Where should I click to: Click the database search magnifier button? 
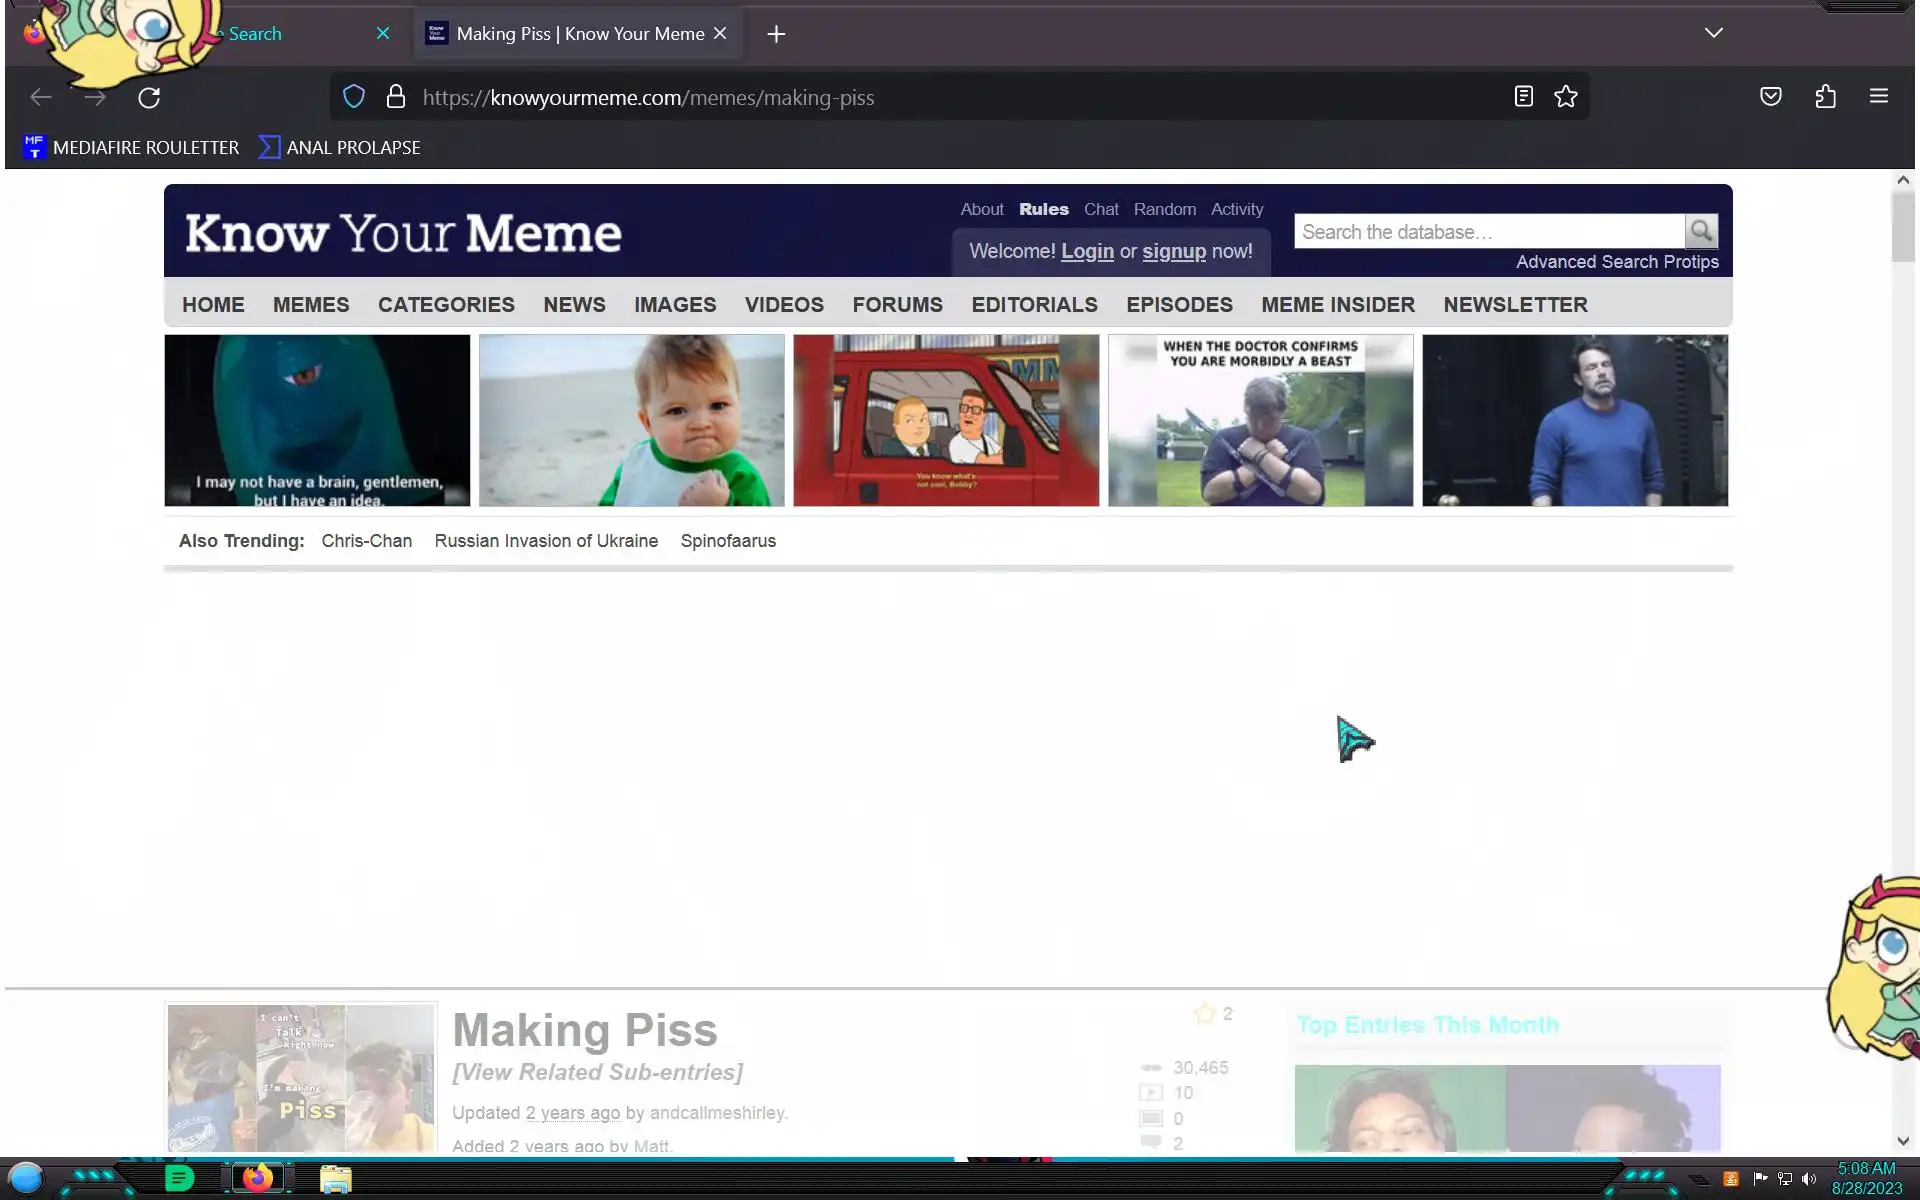click(1701, 231)
